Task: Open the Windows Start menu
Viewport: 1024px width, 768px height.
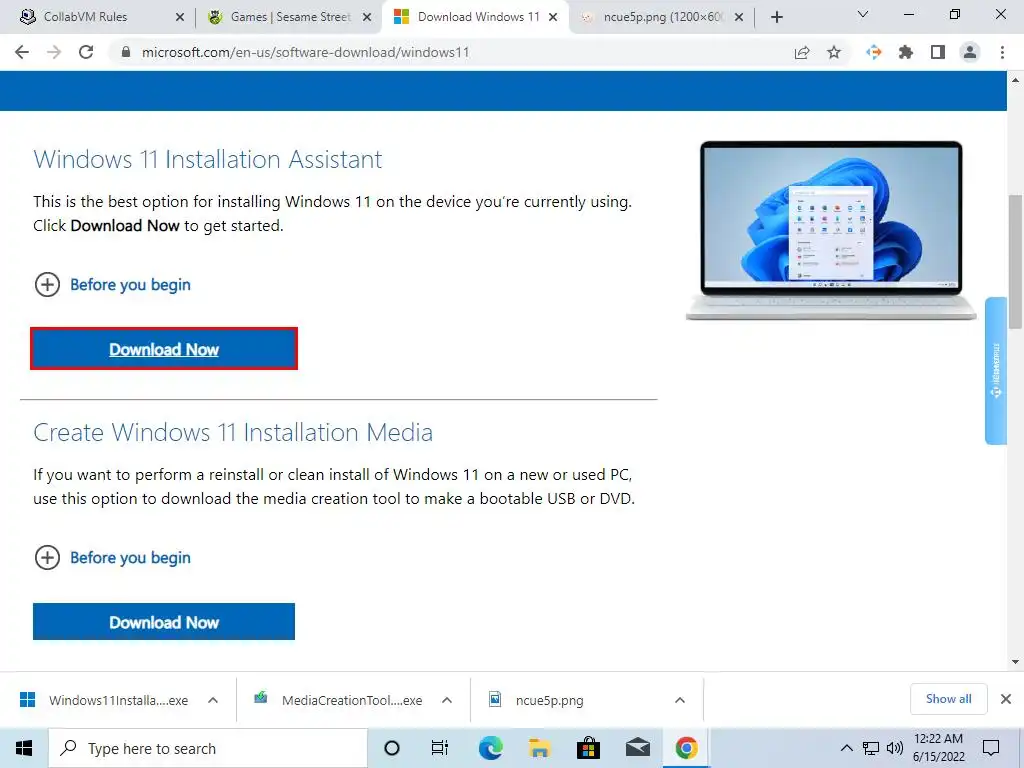Action: point(24,748)
